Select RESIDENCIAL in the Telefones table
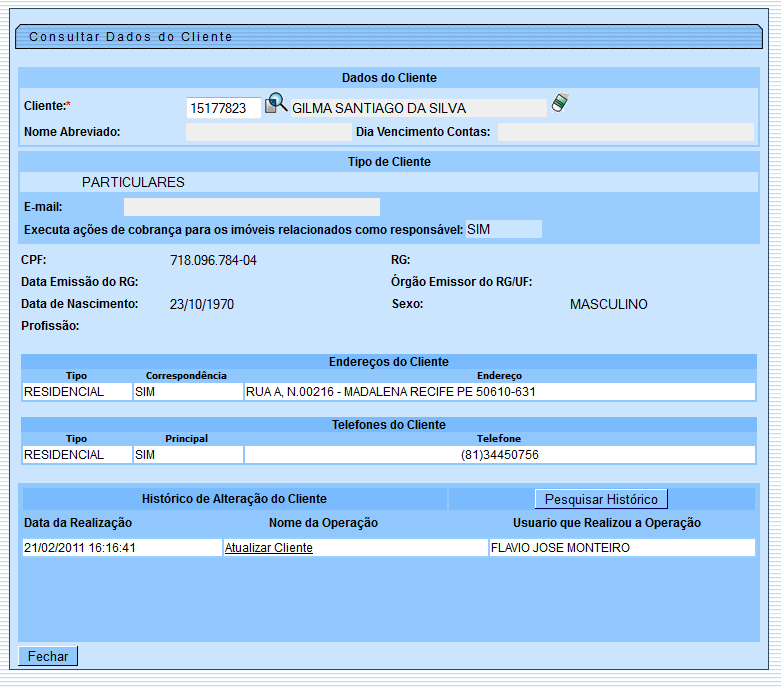781x687 pixels. (x=76, y=455)
